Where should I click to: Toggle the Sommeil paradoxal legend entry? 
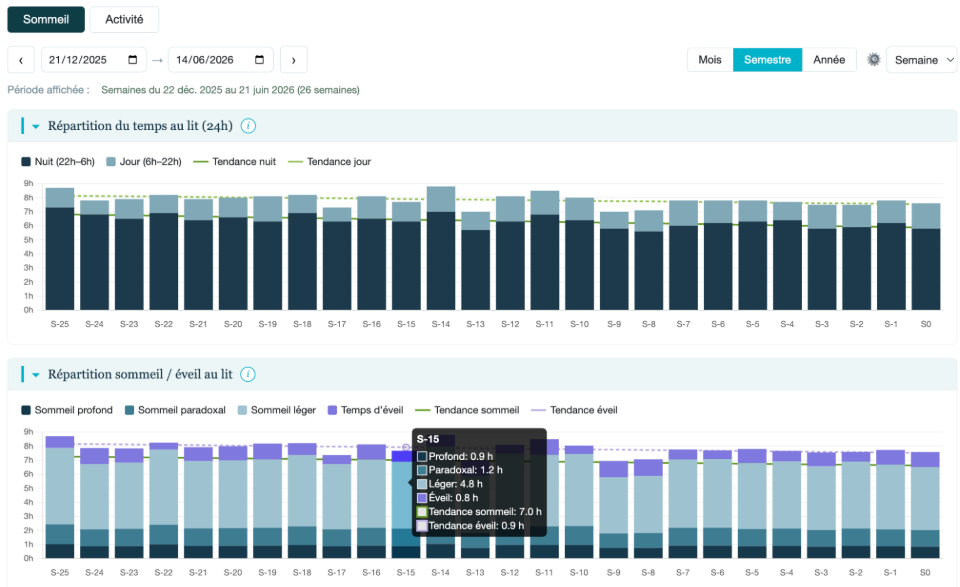click(x=175, y=410)
